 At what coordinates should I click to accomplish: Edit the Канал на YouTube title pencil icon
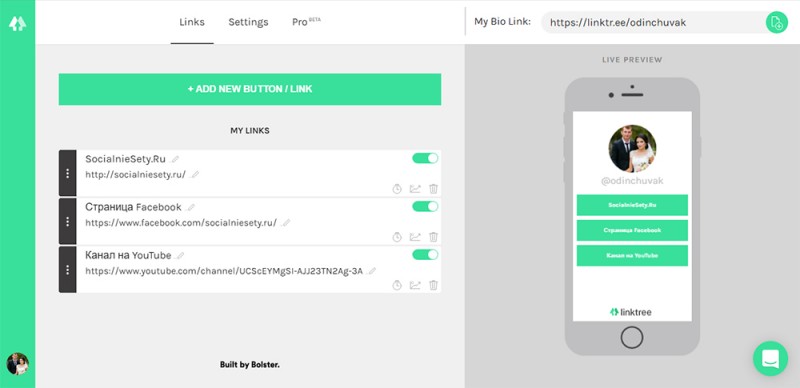pos(180,255)
